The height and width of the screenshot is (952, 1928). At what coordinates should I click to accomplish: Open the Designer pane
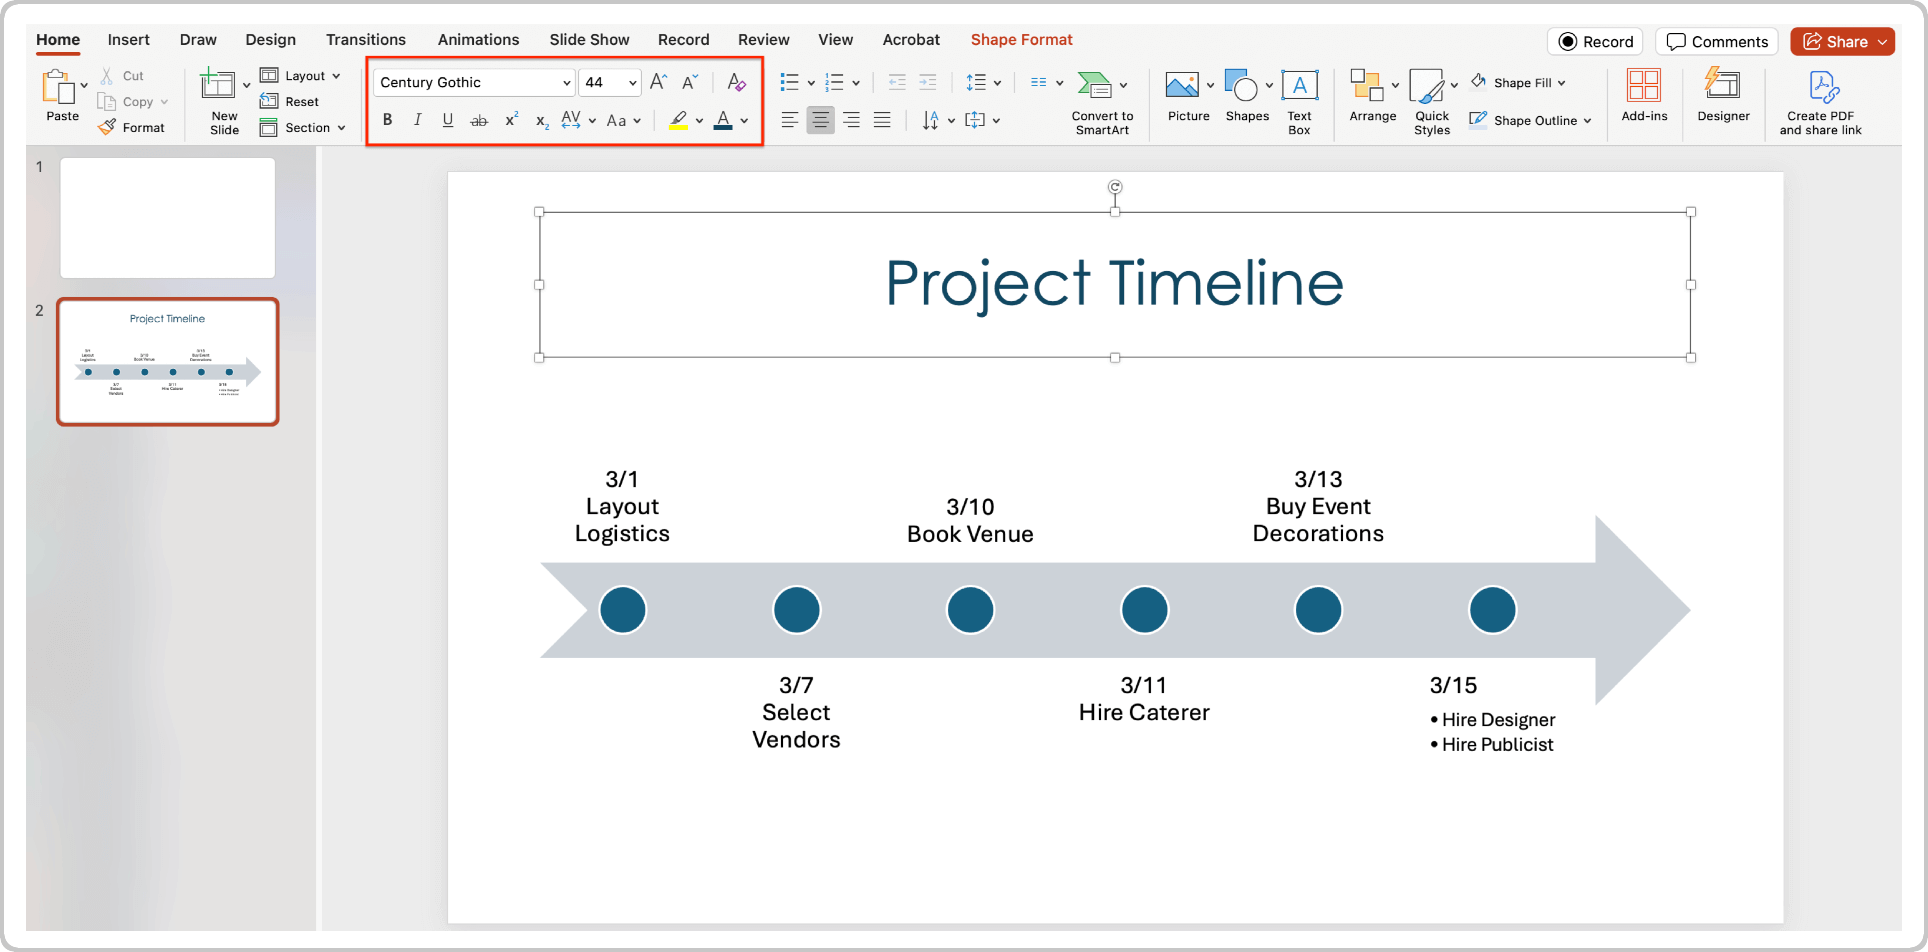pos(1723,98)
